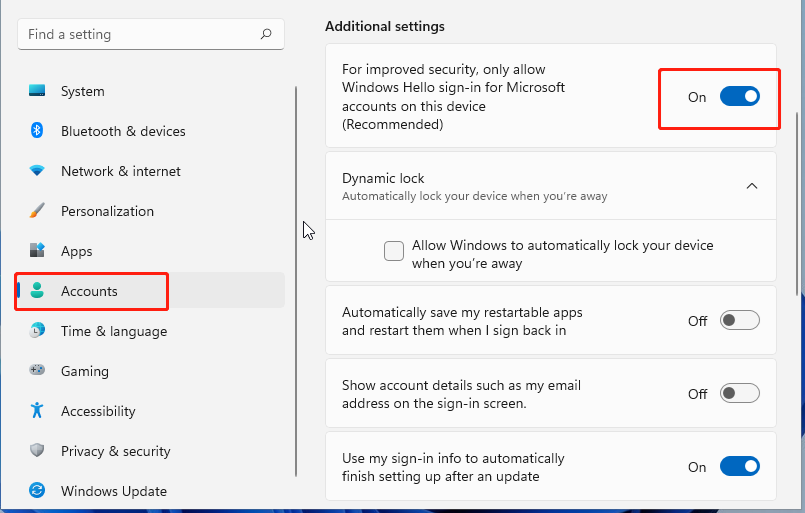Click the Personalization paintbrush icon
Image resolution: width=805 pixels, height=513 pixels.
(x=37, y=211)
